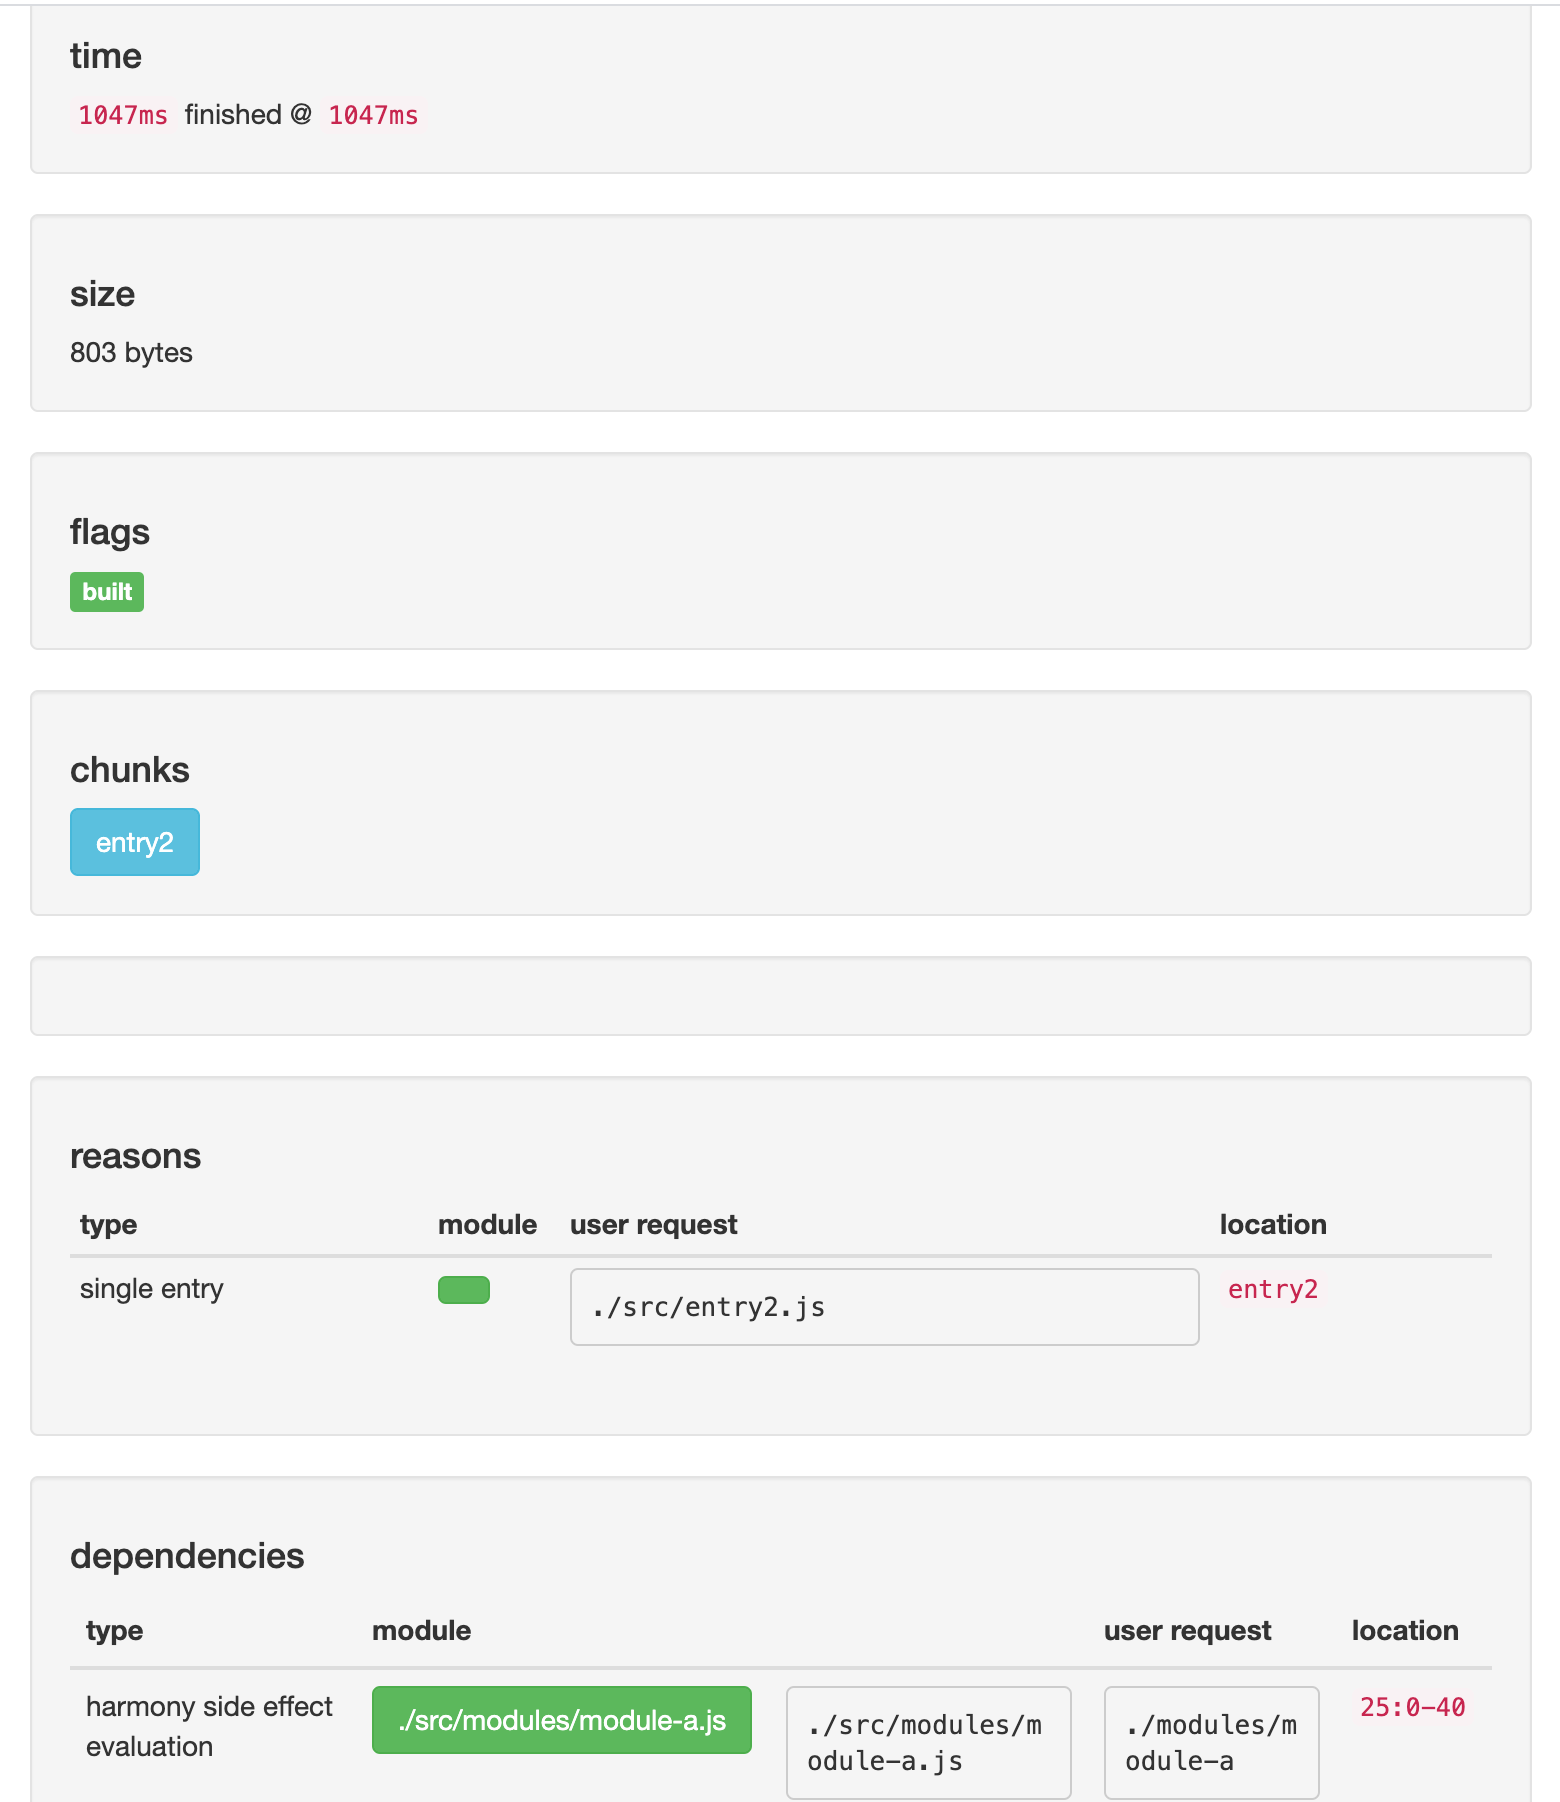Click the 'dependencies' section heading
The image size is (1560, 1802).
tap(187, 1556)
